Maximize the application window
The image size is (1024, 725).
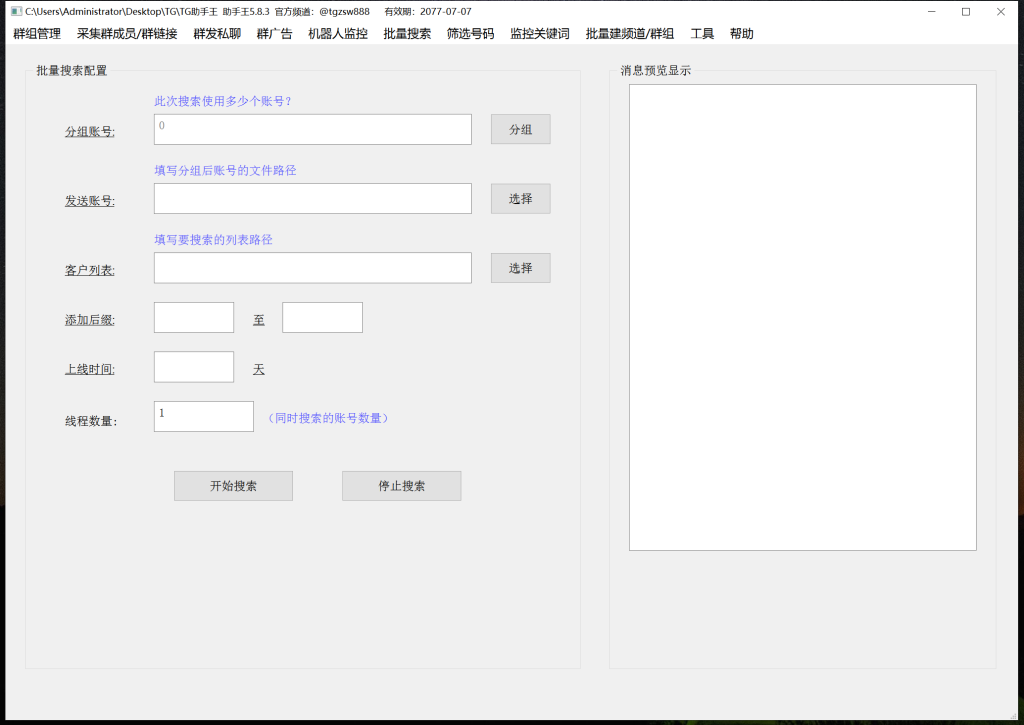coord(966,12)
